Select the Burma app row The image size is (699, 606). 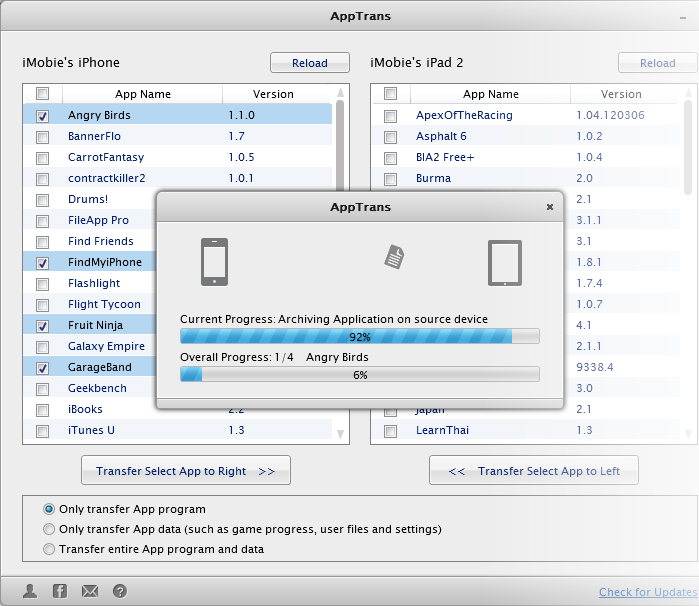click(x=526, y=178)
